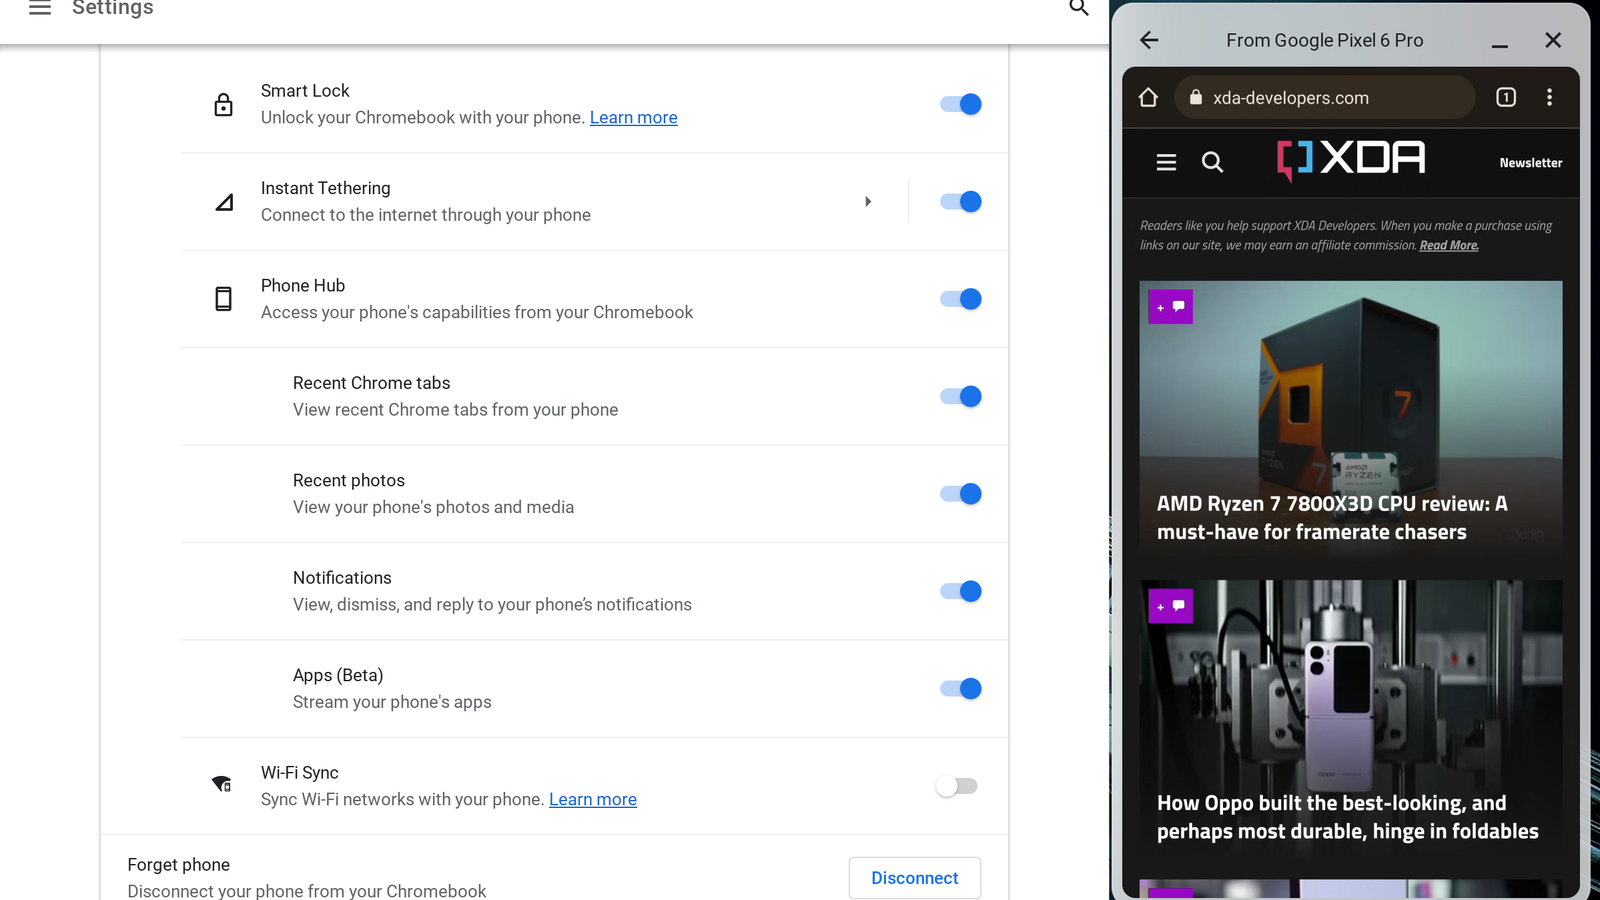This screenshot has height=900, width=1600.
Task: Click the home icon in the phone browser
Action: 1147,97
